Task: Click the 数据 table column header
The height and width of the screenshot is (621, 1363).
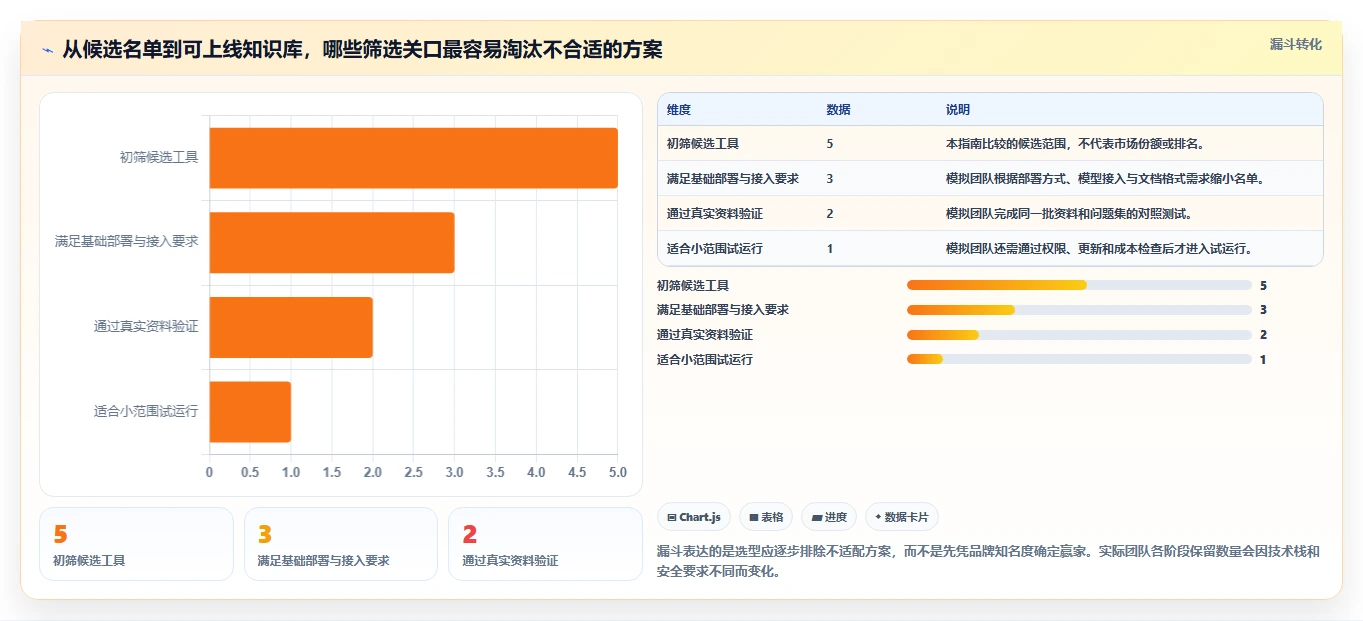Action: [839, 110]
